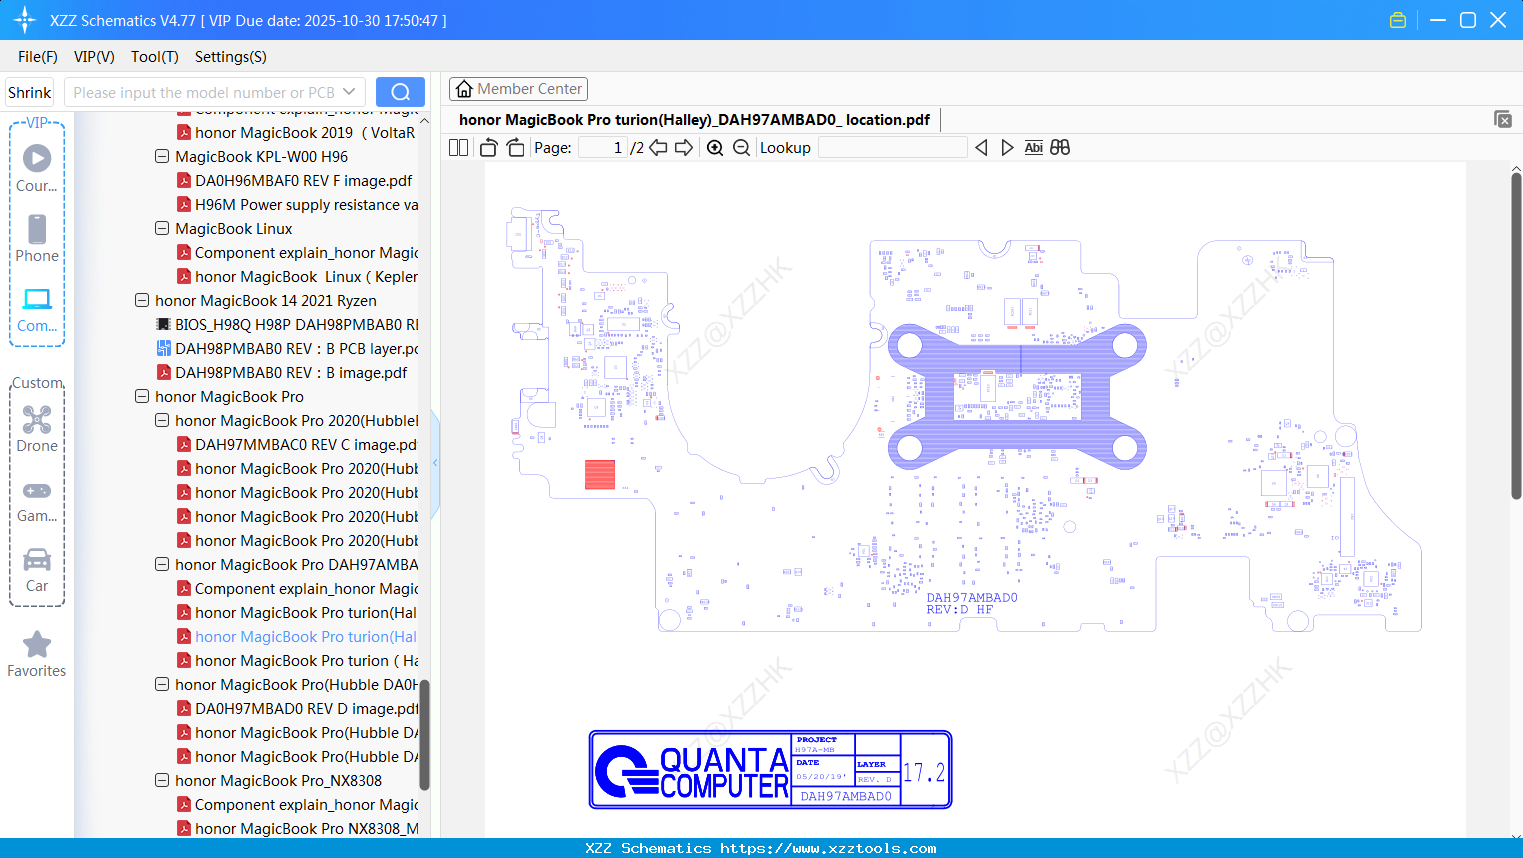
Task: Find next lookup match
Action: point(1007,147)
